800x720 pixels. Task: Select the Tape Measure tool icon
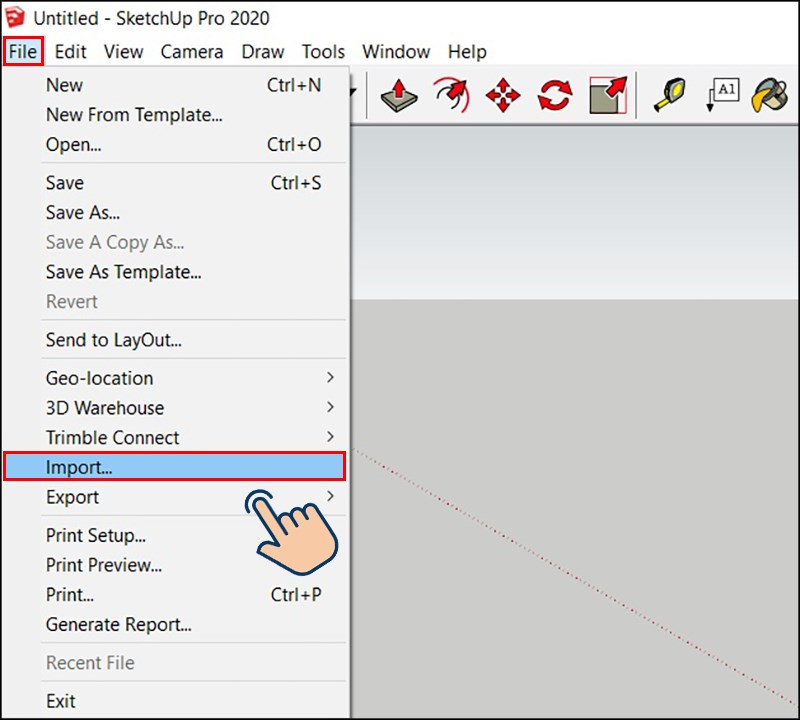click(x=669, y=94)
